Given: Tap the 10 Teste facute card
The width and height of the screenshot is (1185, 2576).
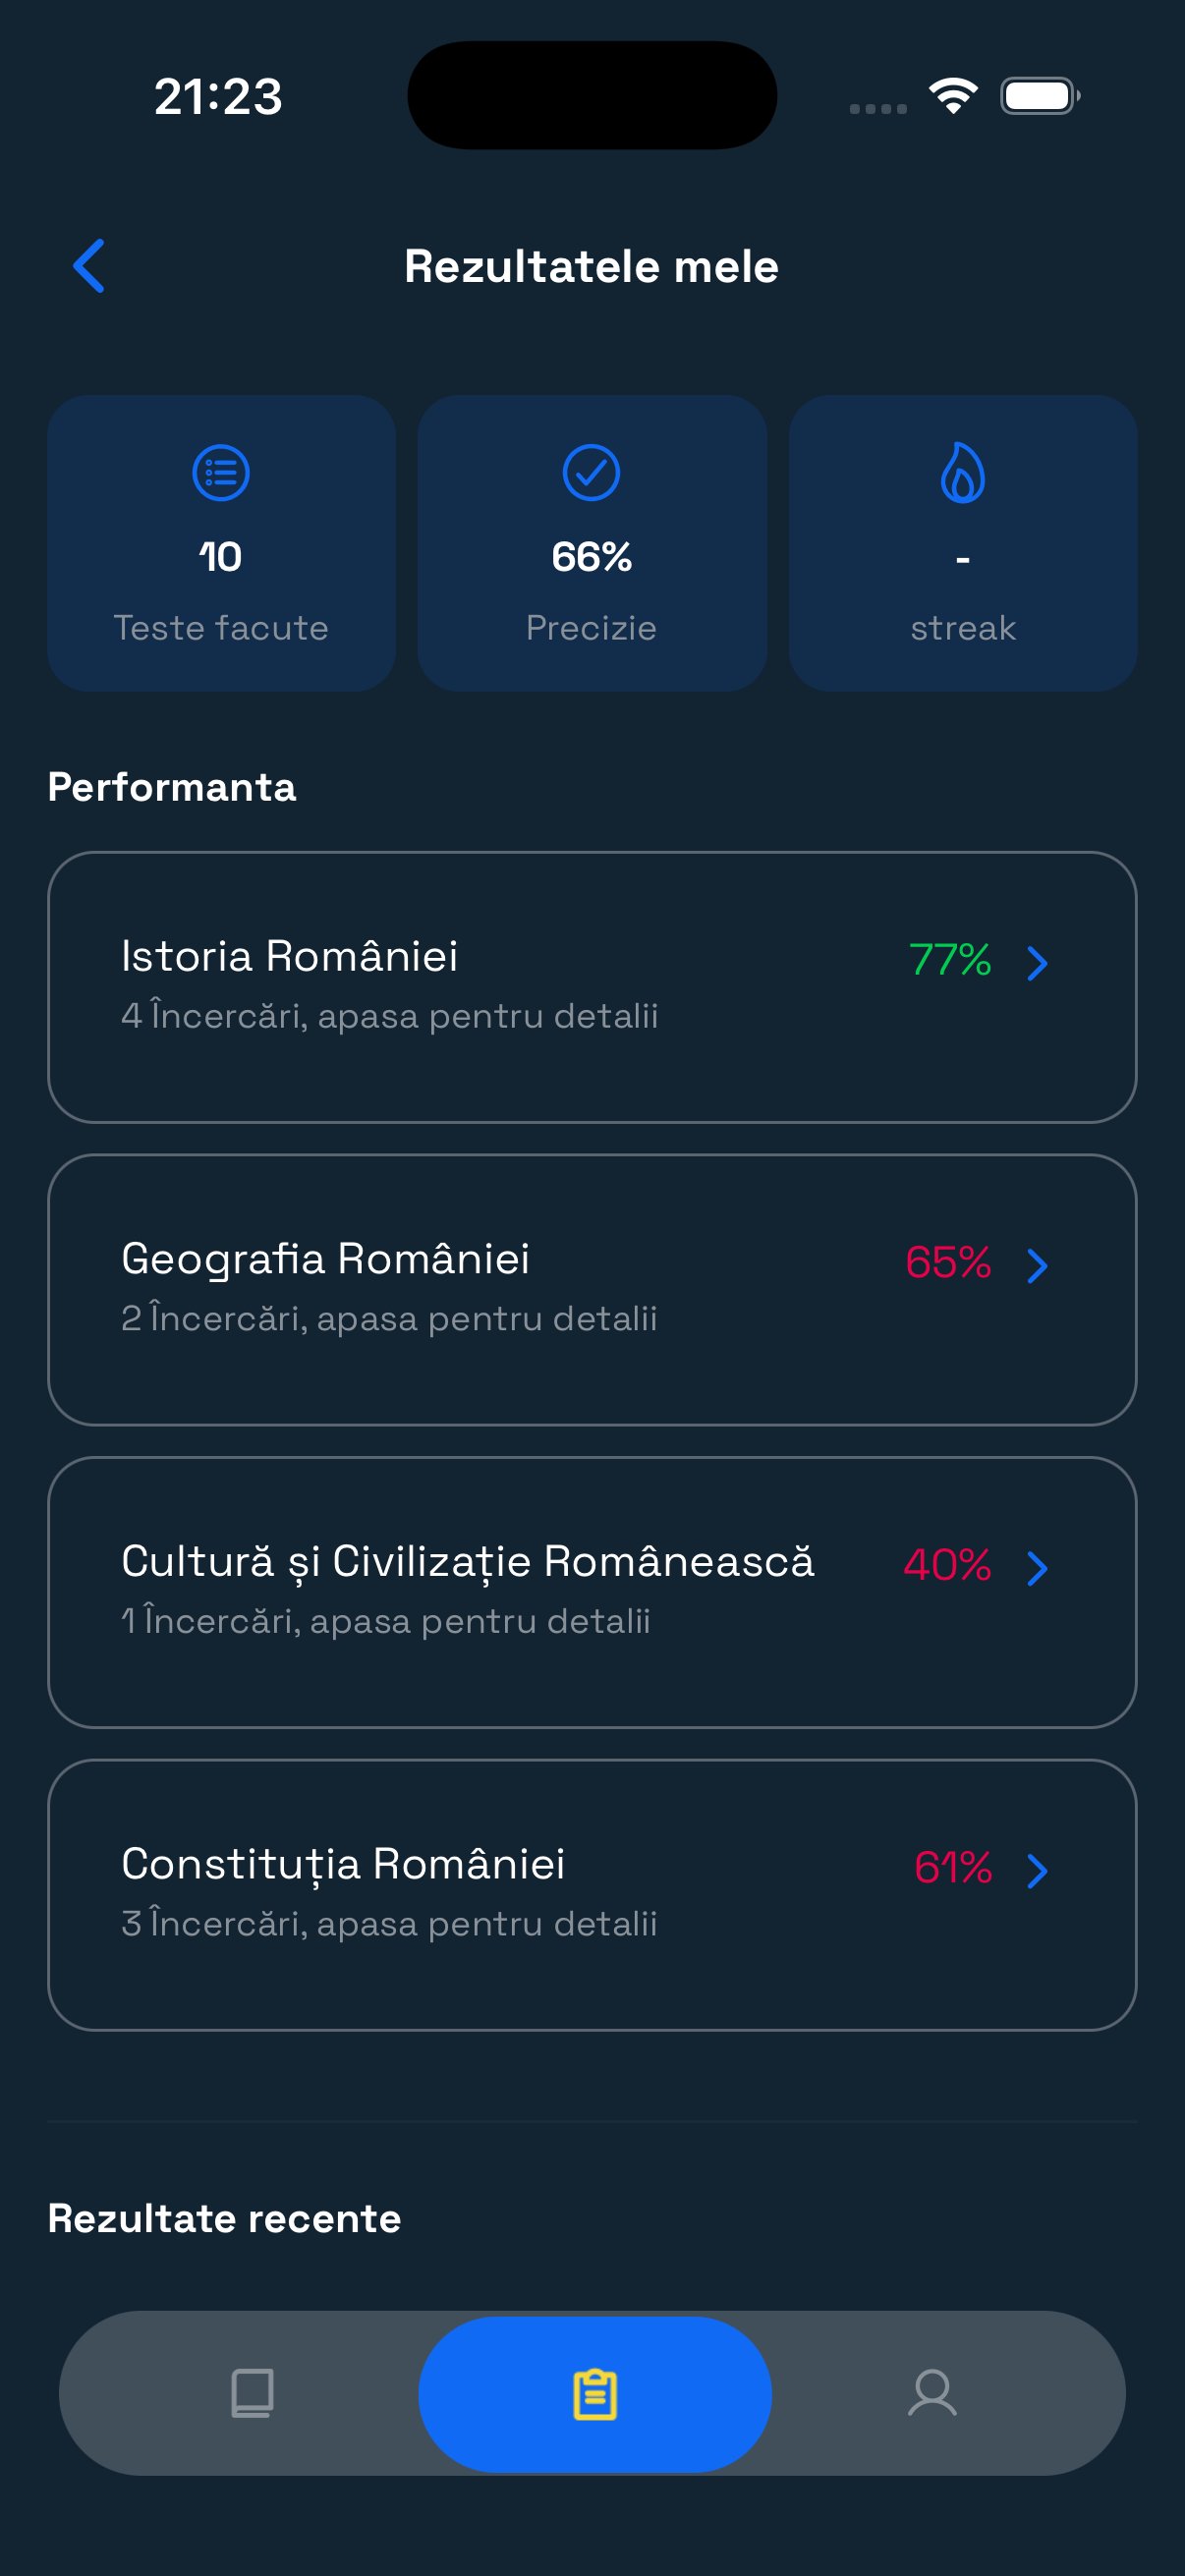Looking at the screenshot, I should pos(221,543).
